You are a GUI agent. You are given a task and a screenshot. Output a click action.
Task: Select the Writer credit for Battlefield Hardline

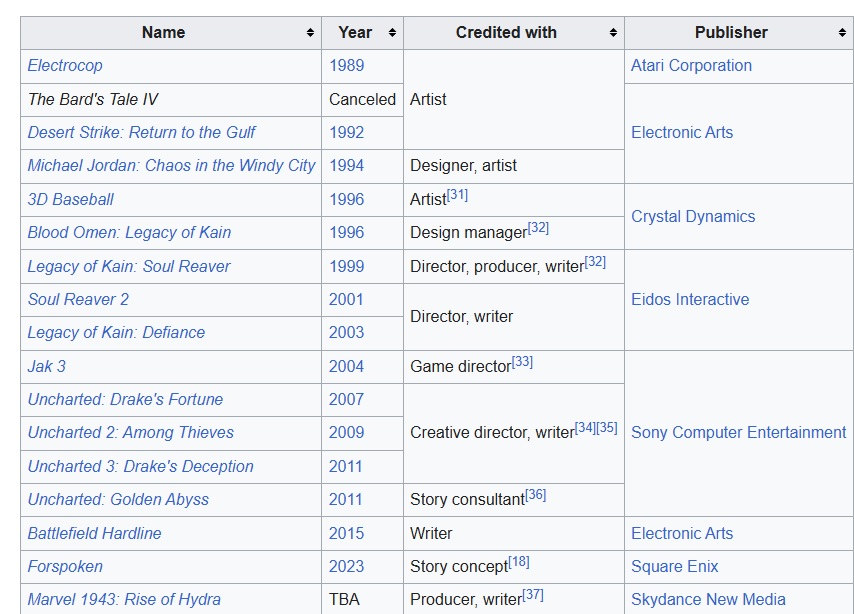[431, 533]
